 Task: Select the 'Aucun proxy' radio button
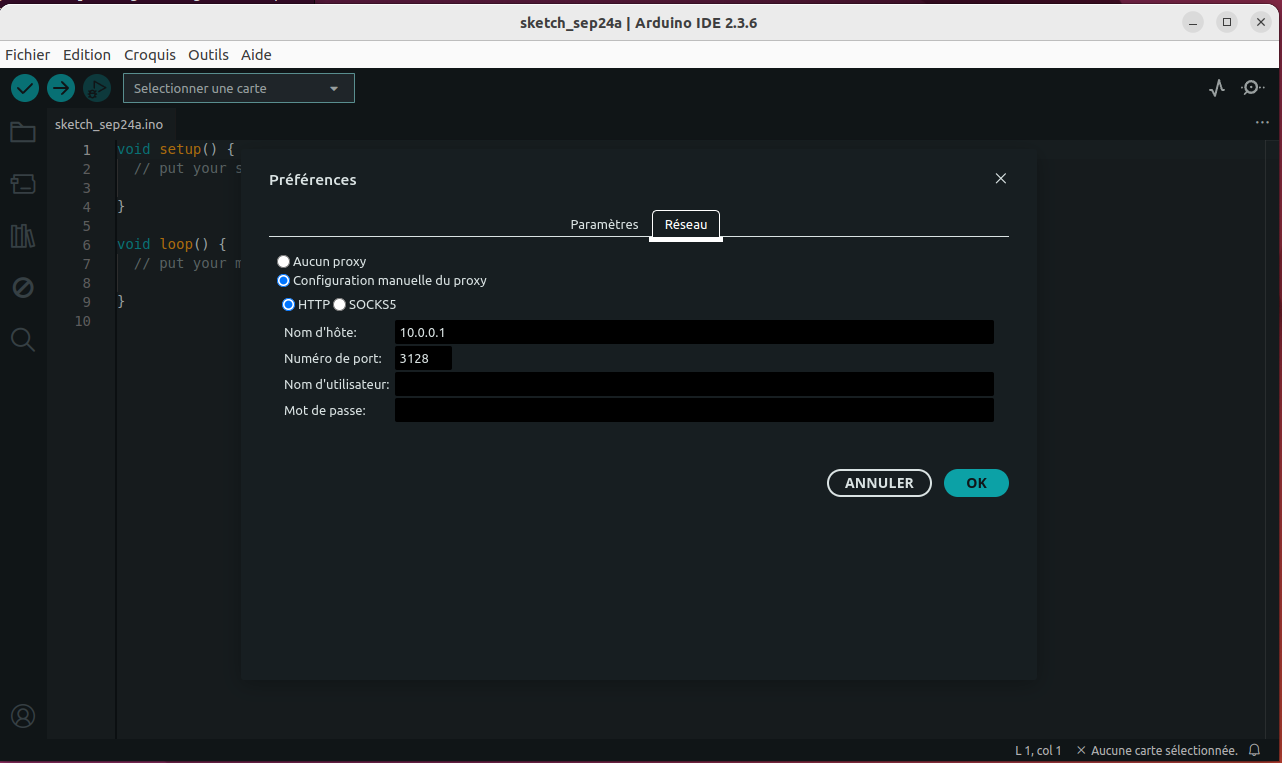point(284,261)
